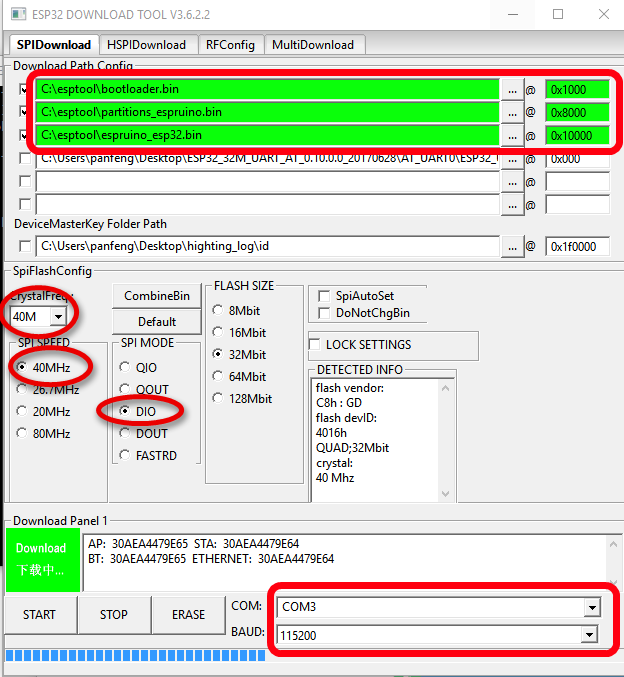Click the highting_log\id folder path field
624x677 pixels.
[x=267, y=246]
